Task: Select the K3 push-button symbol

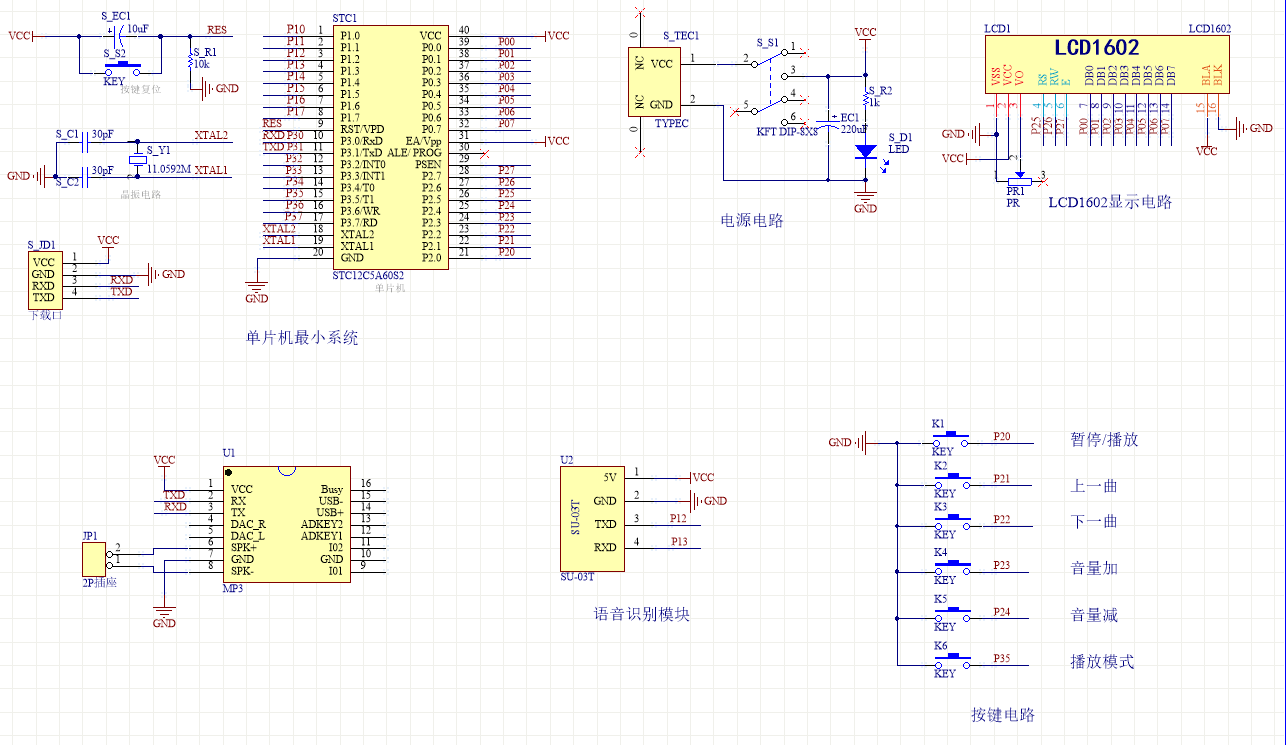Action: tap(952, 522)
